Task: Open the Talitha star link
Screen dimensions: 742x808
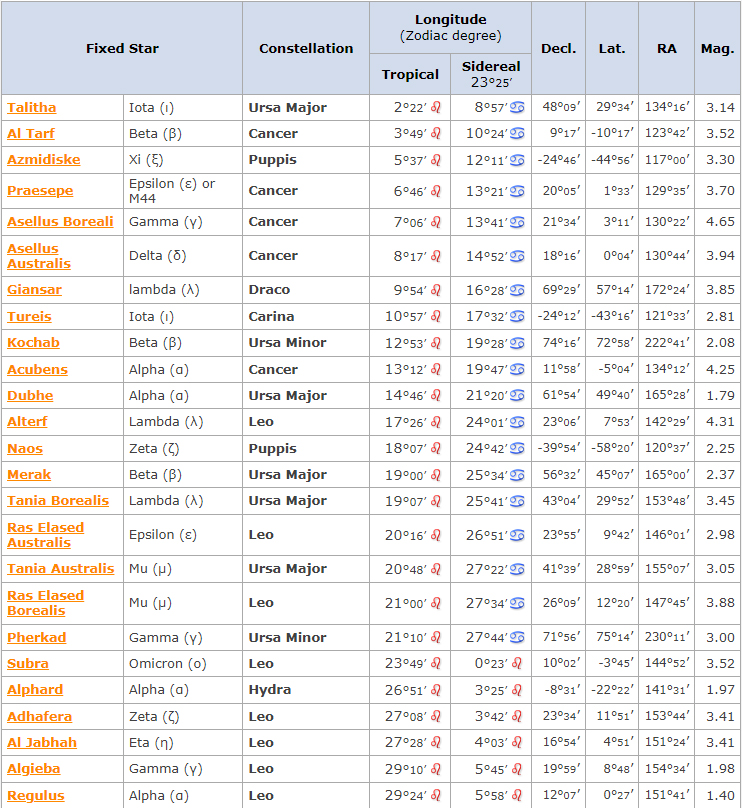Action: click(x=31, y=108)
